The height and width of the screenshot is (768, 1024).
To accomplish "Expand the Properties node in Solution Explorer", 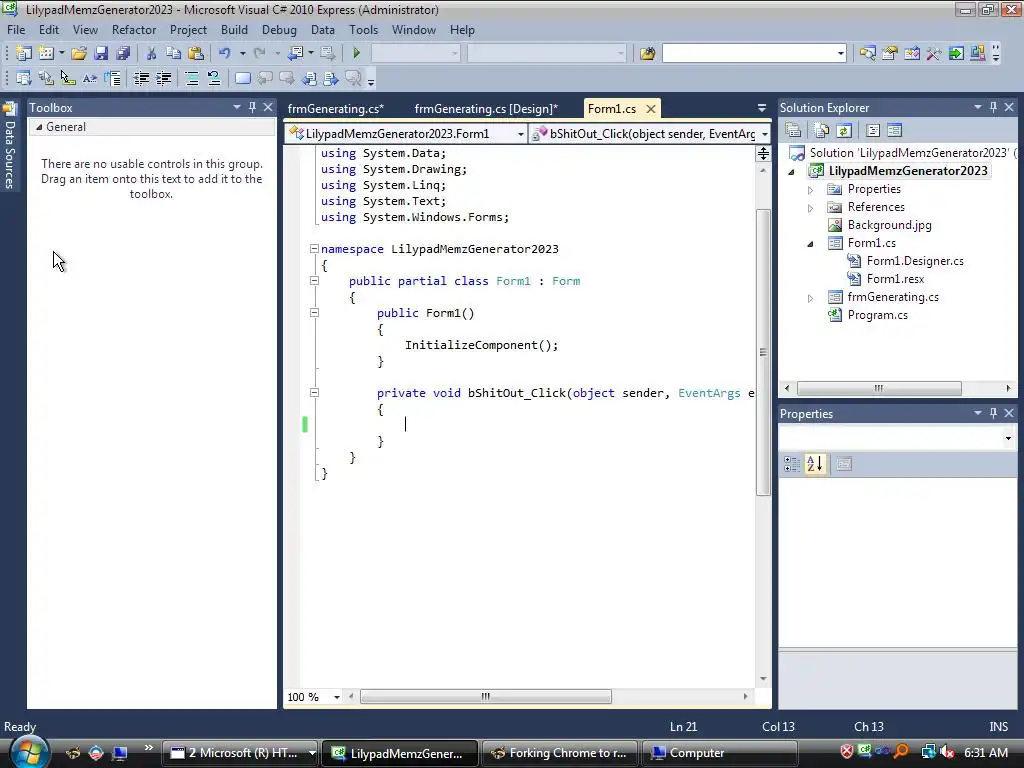I will click(810, 190).
